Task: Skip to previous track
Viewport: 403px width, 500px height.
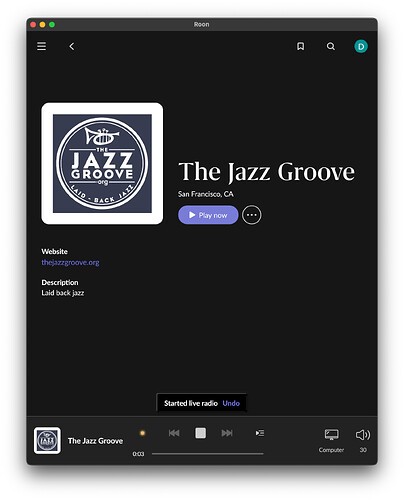Action: [174, 433]
